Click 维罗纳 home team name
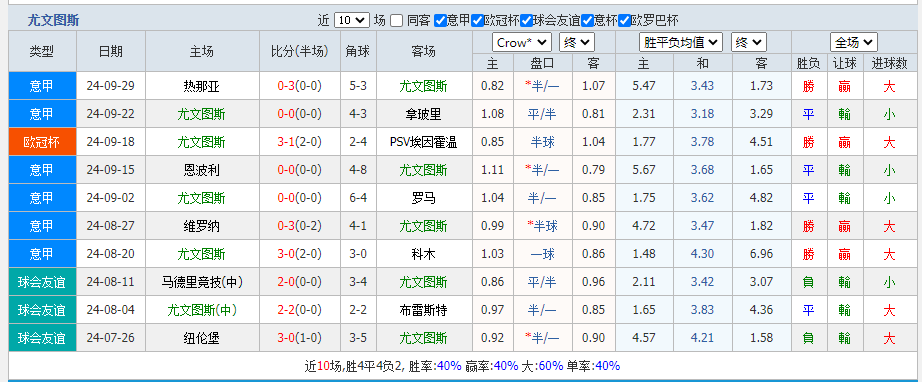This screenshot has width=922, height=382. [201, 226]
